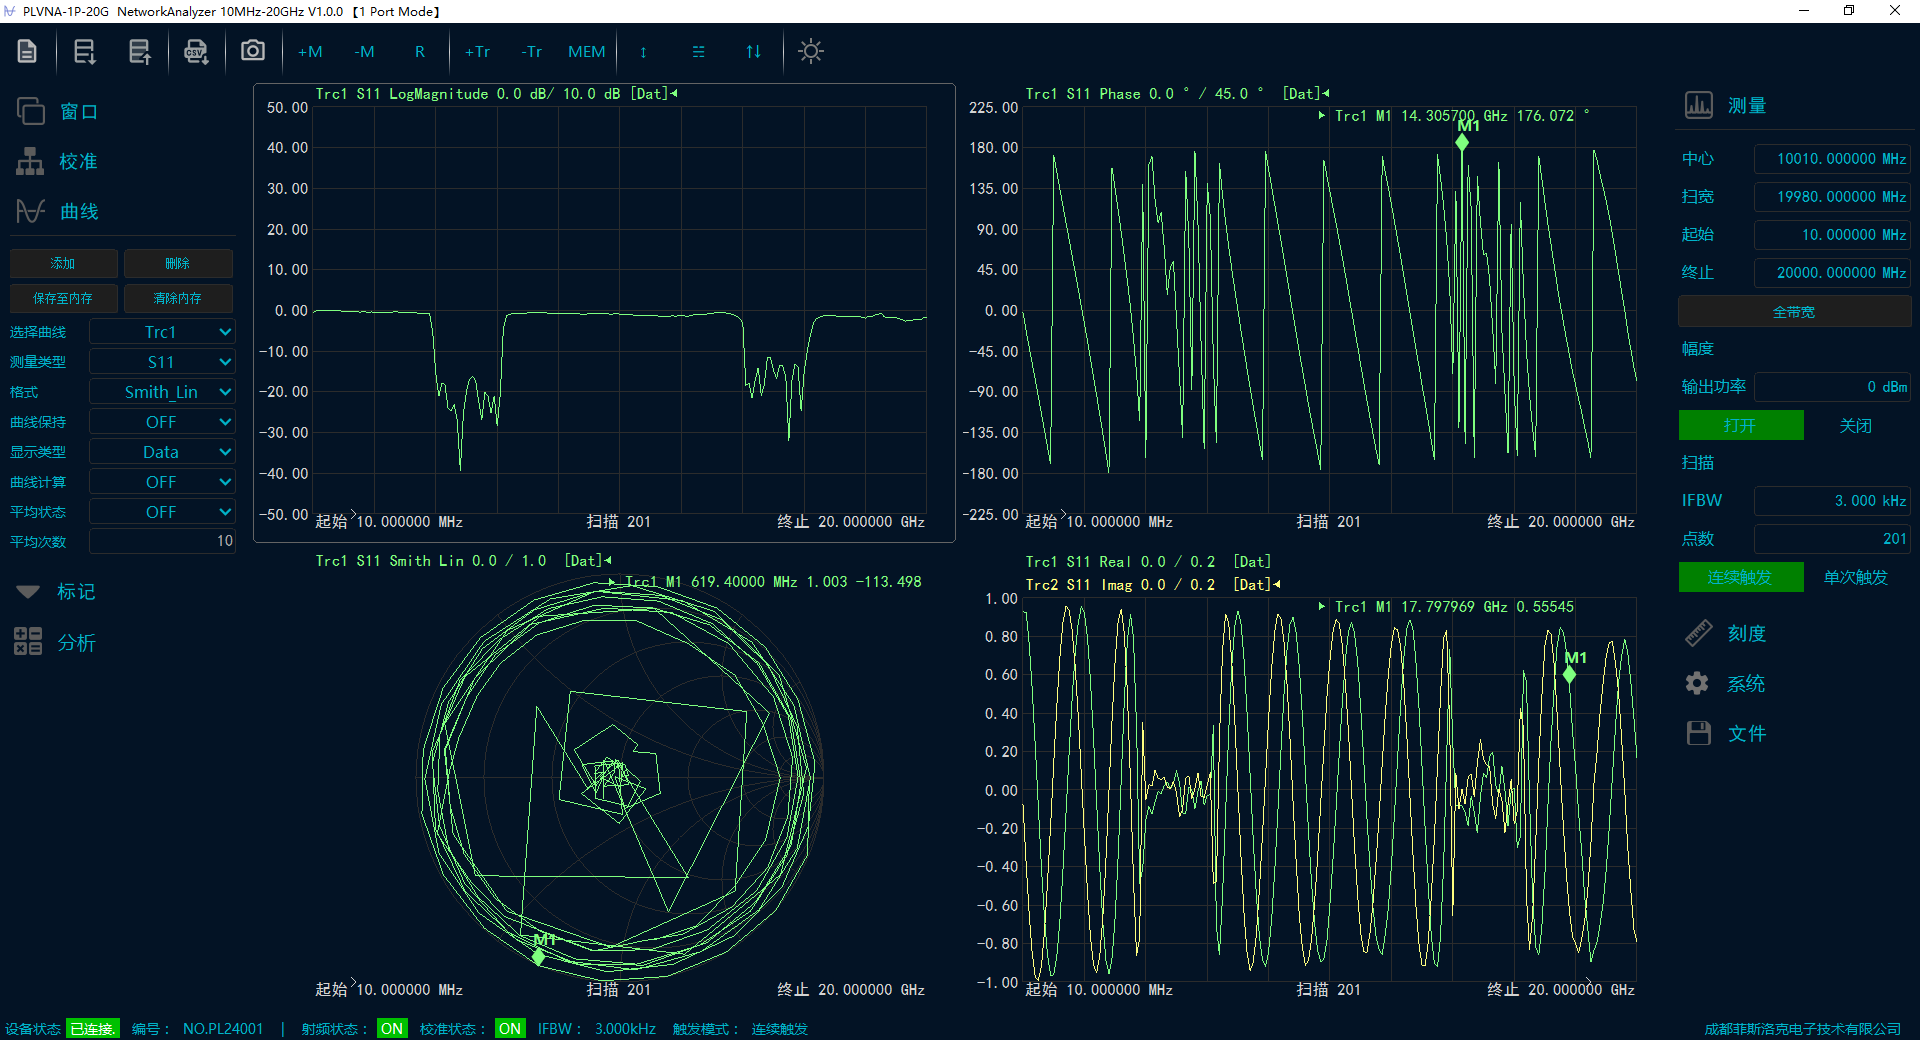Image resolution: width=1920 pixels, height=1040 pixels.
Task: Click the 全带宽 full span button
Action: [1794, 312]
